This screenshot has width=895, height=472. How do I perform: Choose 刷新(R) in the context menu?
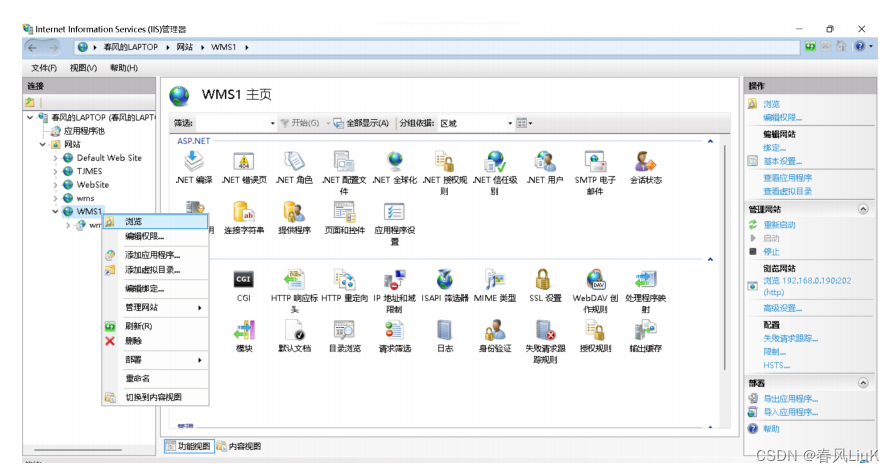click(155, 326)
